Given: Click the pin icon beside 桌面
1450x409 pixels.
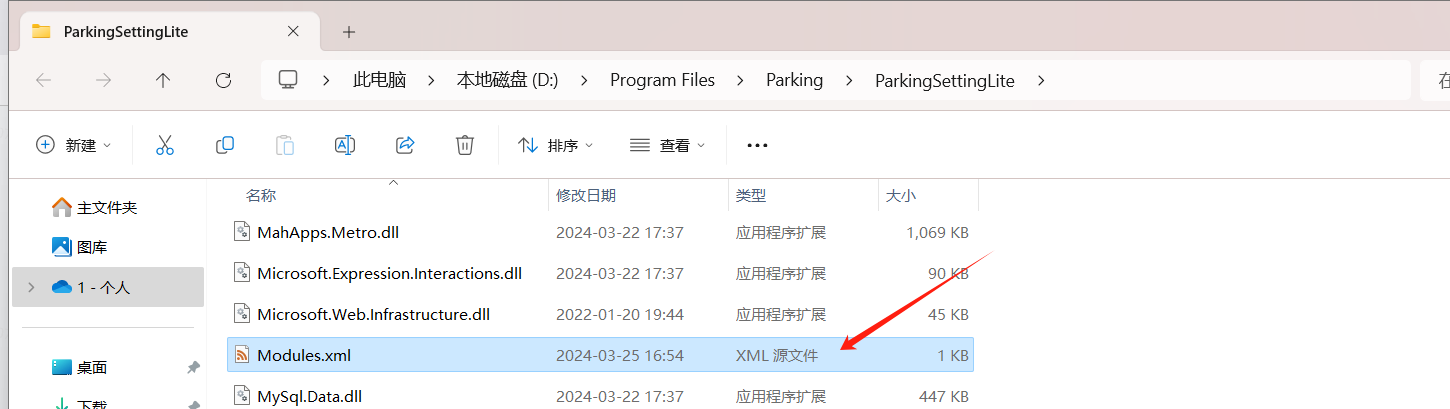Looking at the screenshot, I should click(193, 367).
